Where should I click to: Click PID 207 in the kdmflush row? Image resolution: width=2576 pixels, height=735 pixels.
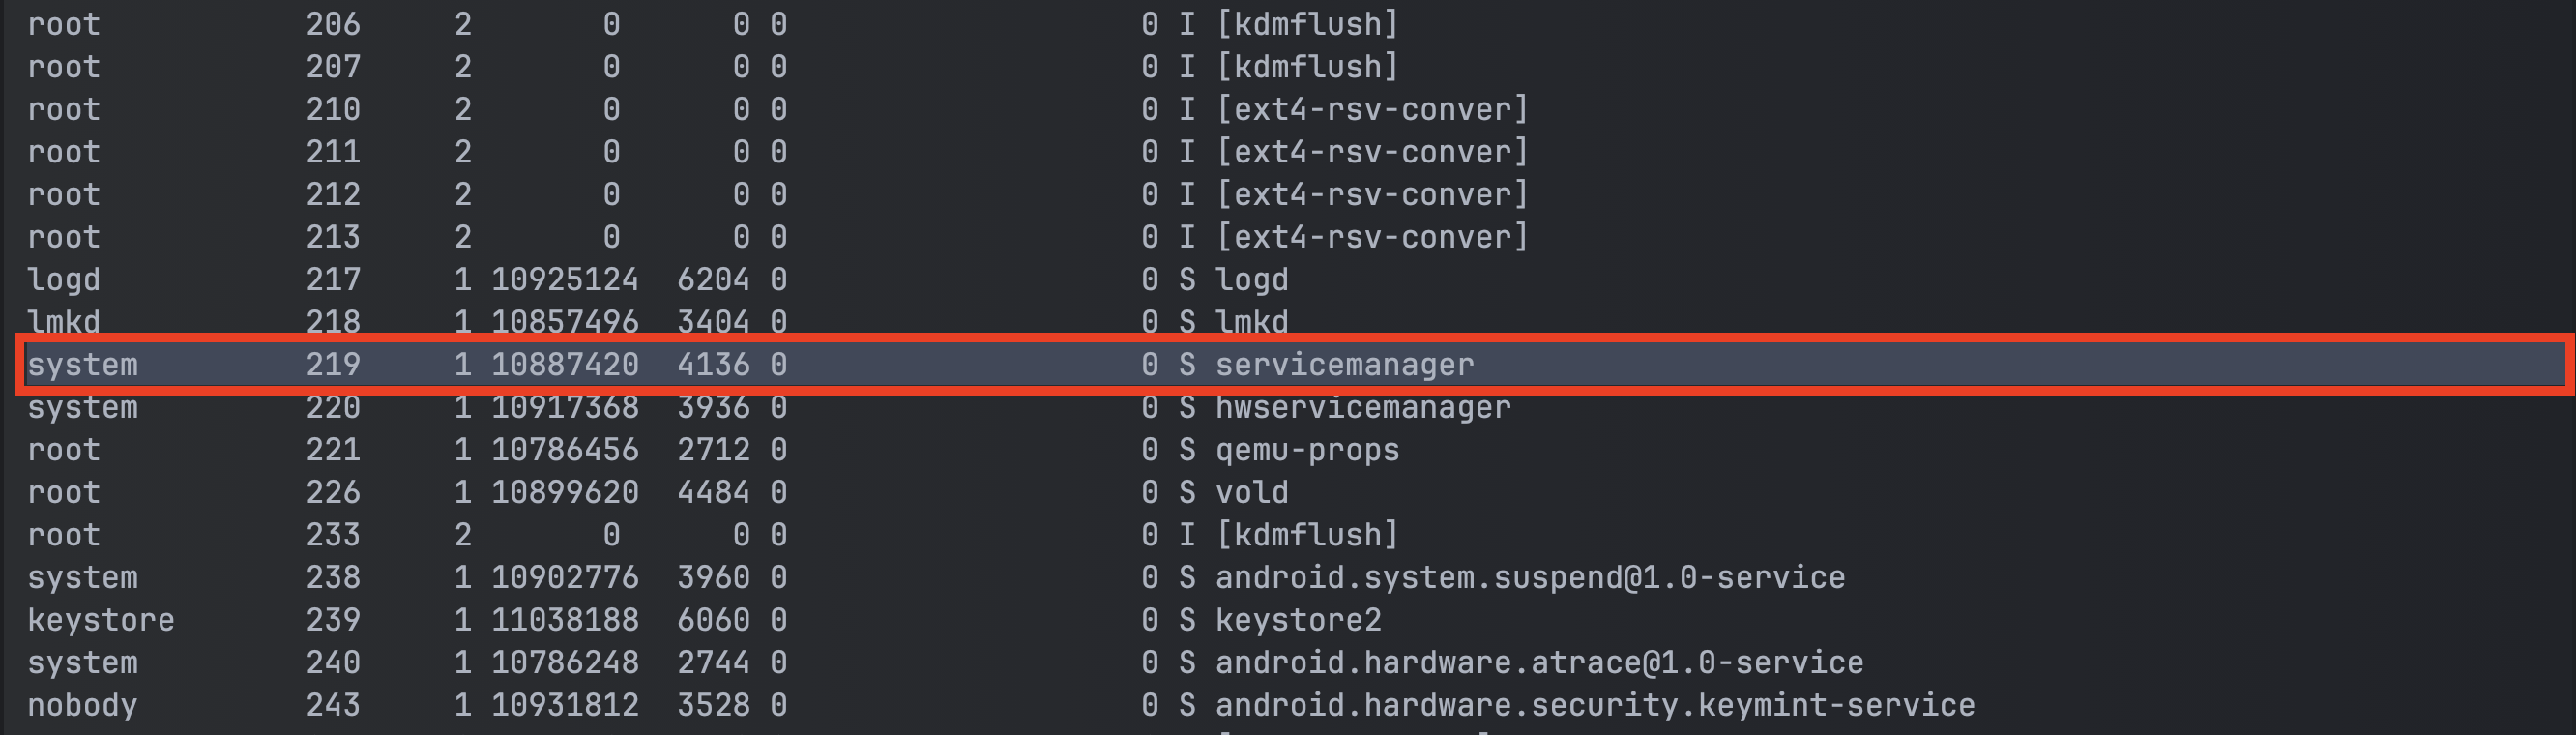333,67
